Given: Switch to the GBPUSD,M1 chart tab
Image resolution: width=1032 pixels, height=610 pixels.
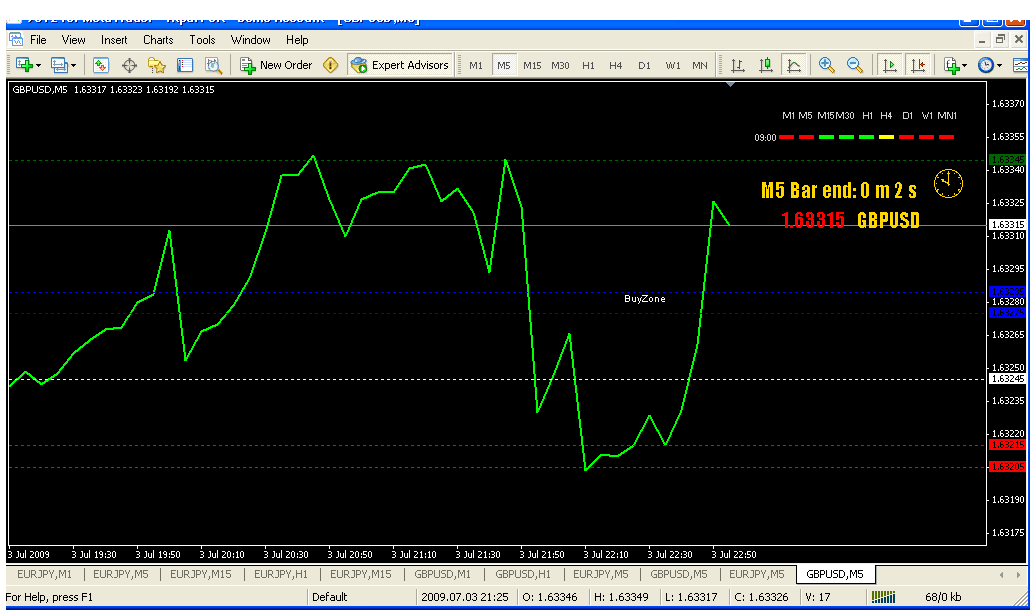Looking at the screenshot, I should pos(442,574).
